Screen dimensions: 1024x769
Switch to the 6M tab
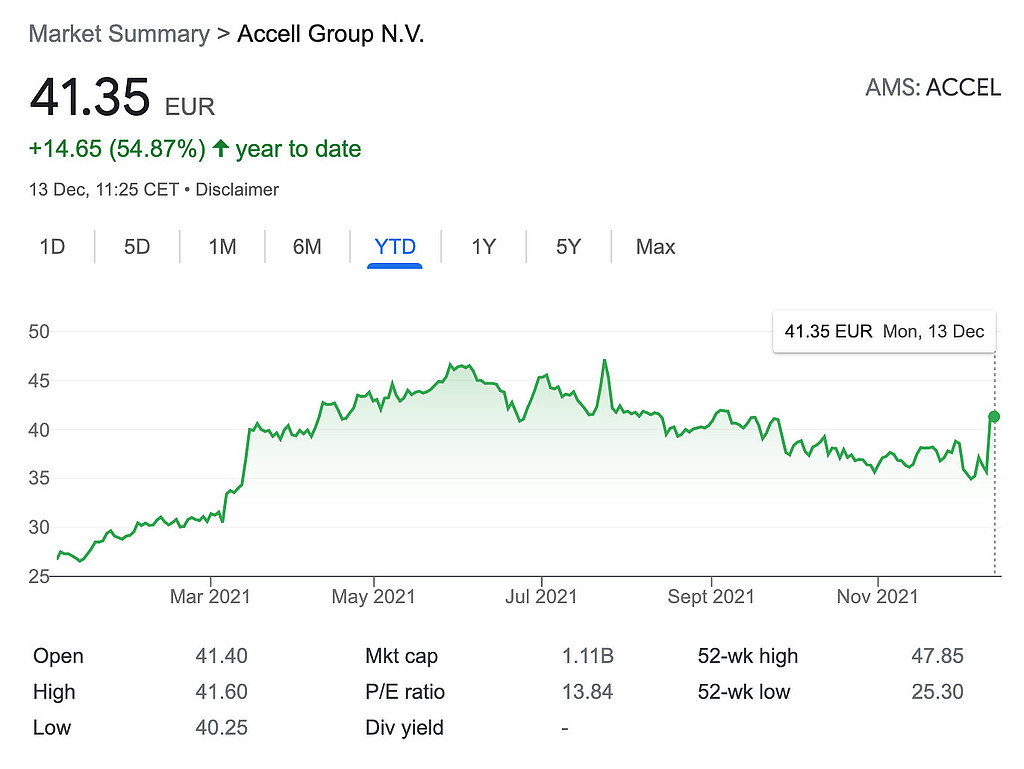pyautogui.click(x=307, y=247)
